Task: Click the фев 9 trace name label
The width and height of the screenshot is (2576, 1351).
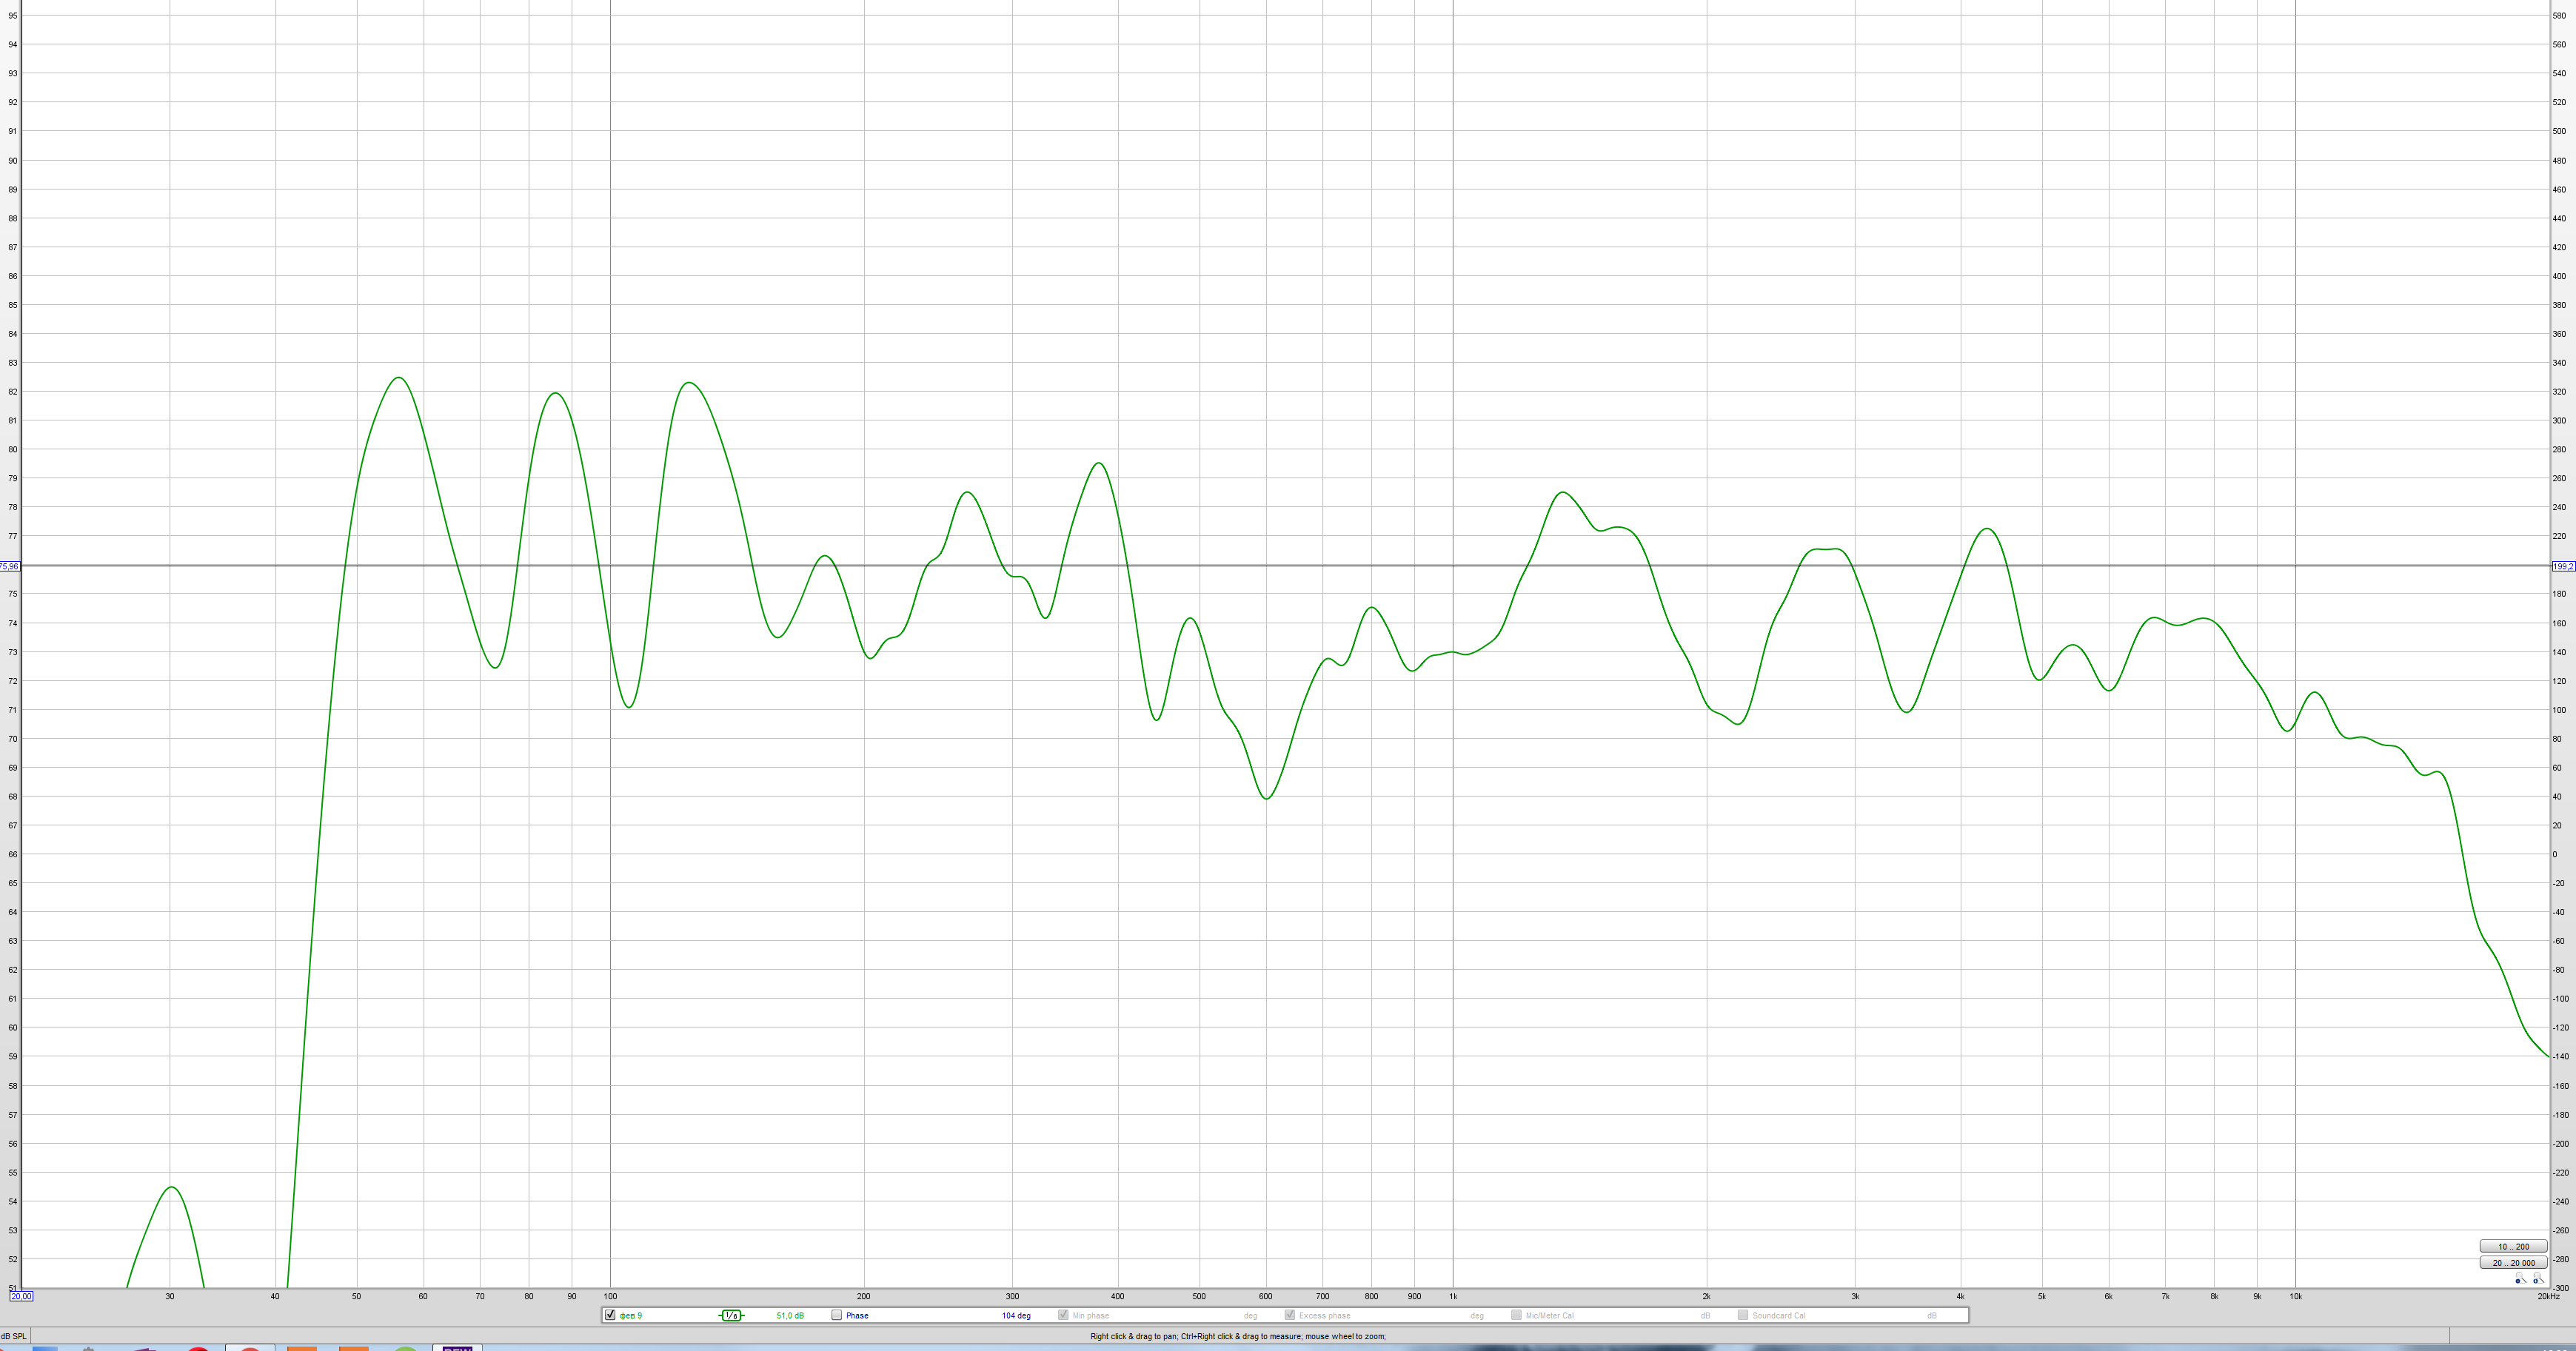Action: (631, 1315)
